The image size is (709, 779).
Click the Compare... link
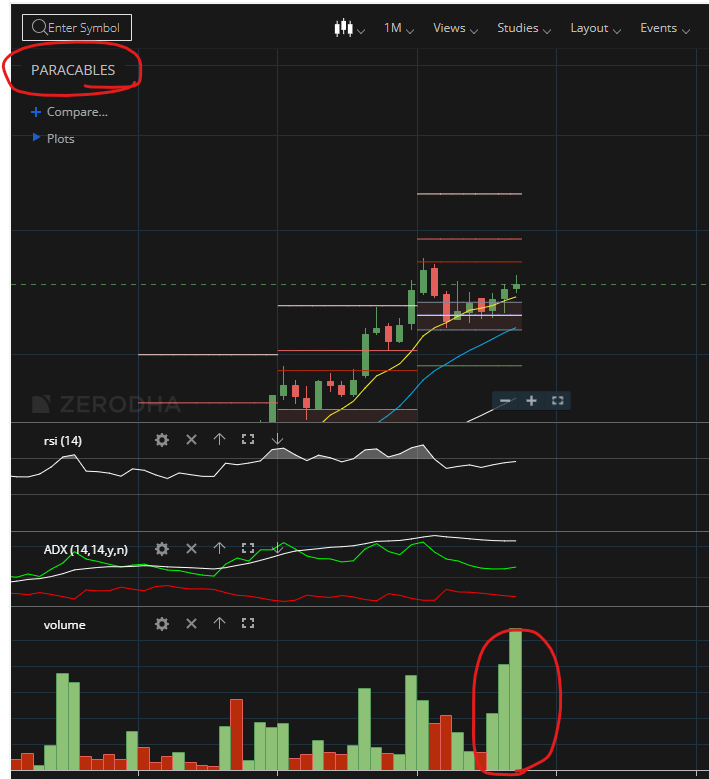(77, 112)
